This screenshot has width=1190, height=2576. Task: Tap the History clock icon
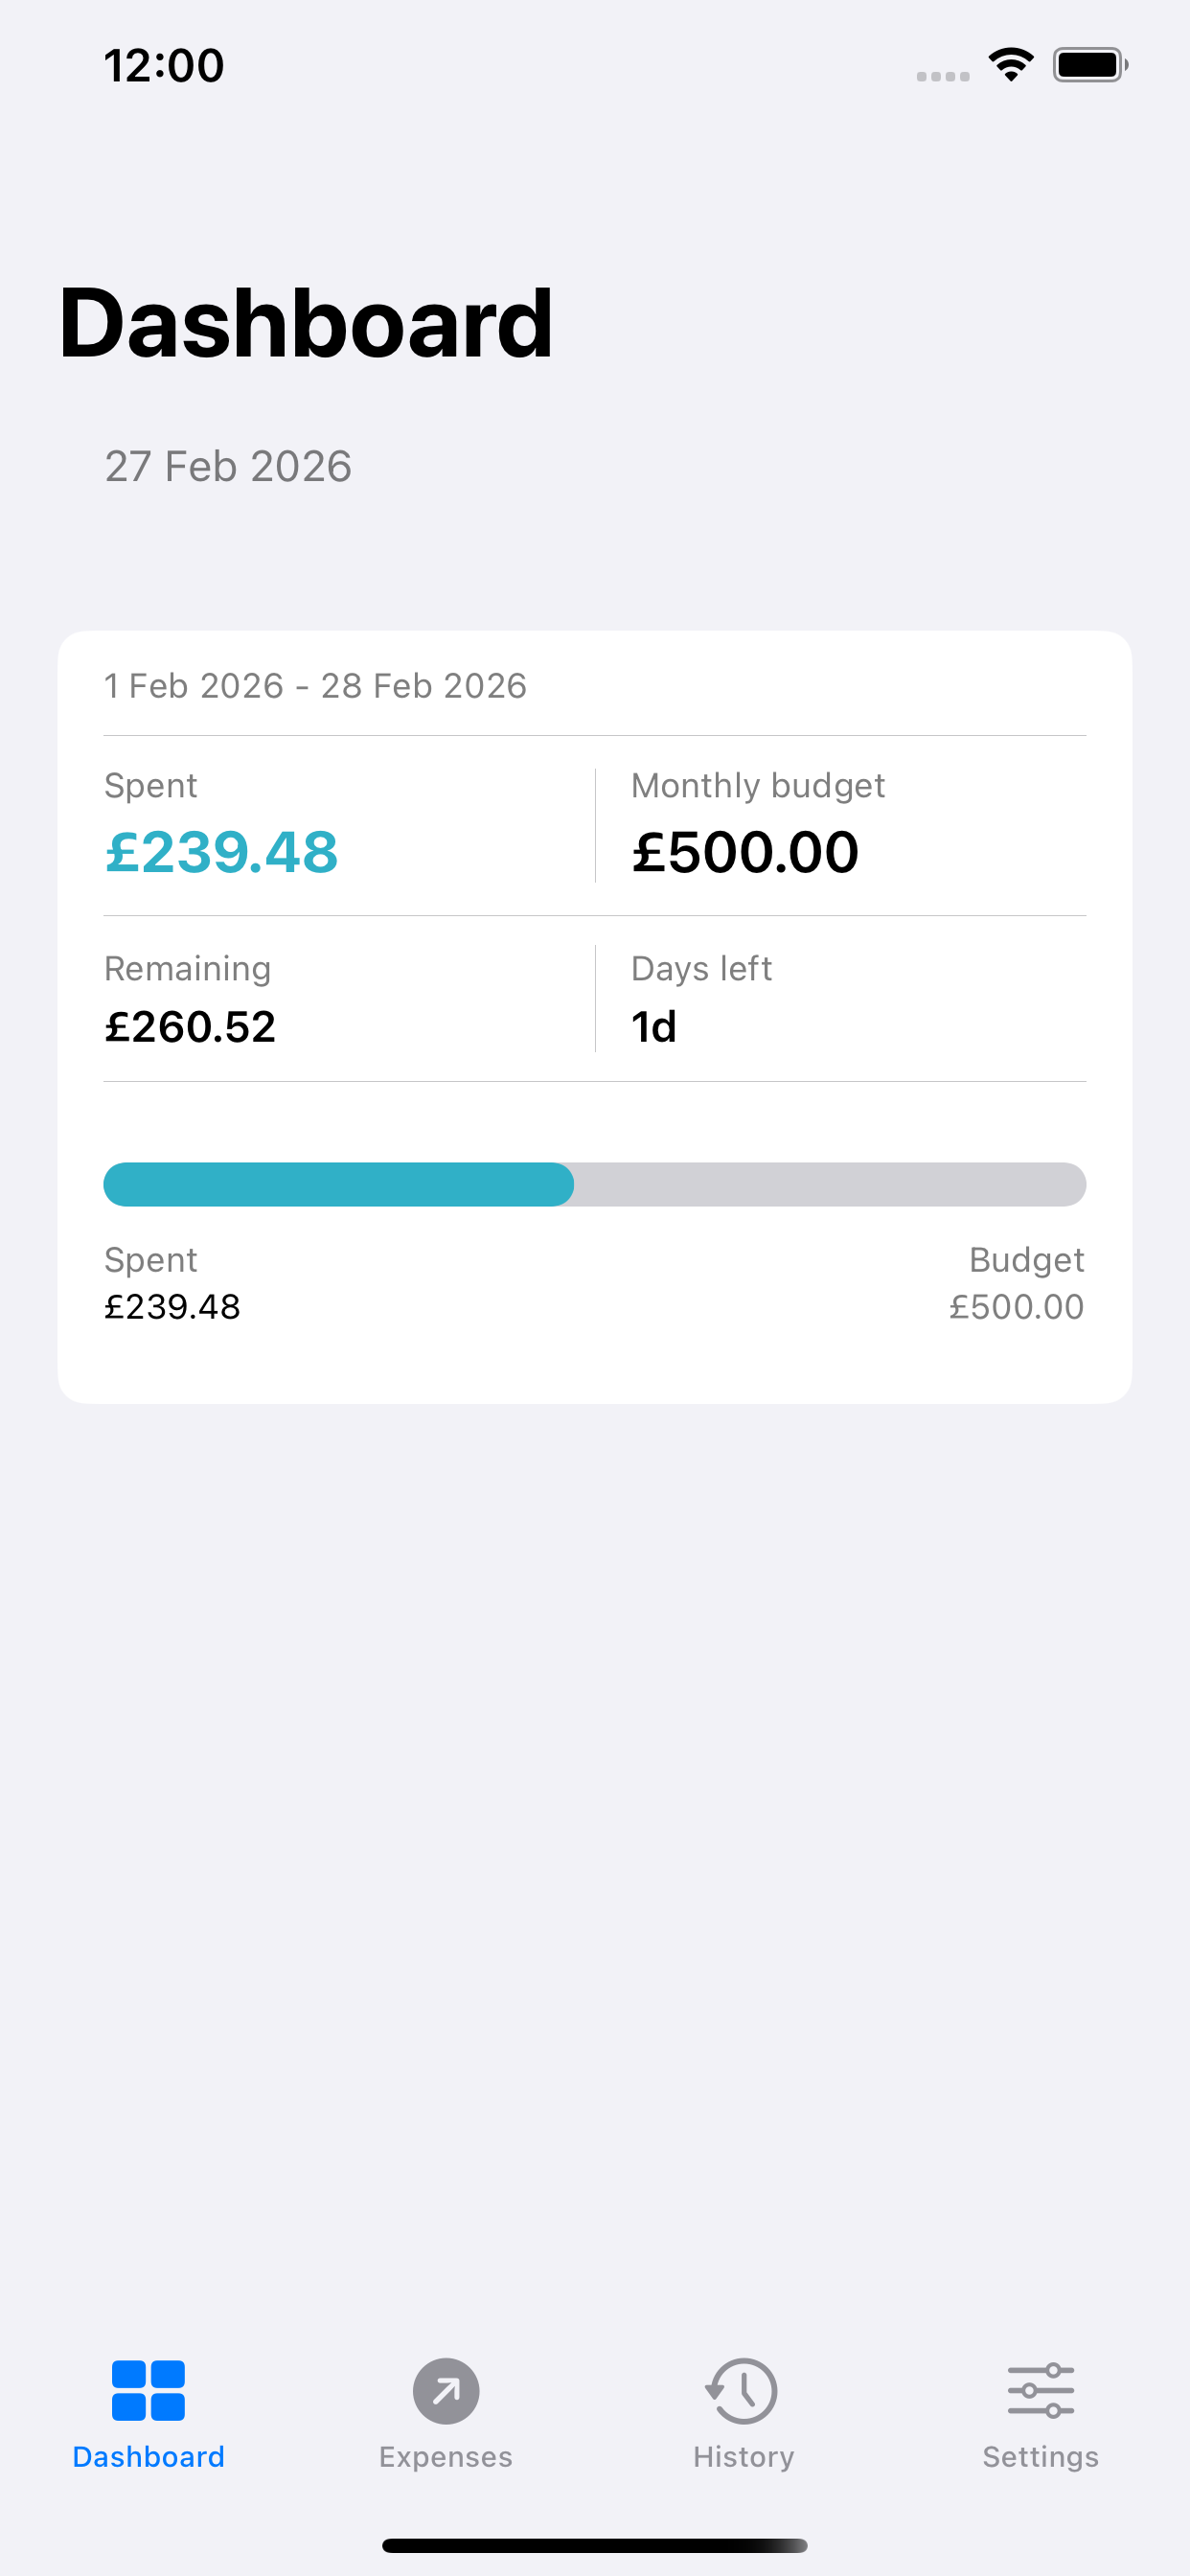742,2391
